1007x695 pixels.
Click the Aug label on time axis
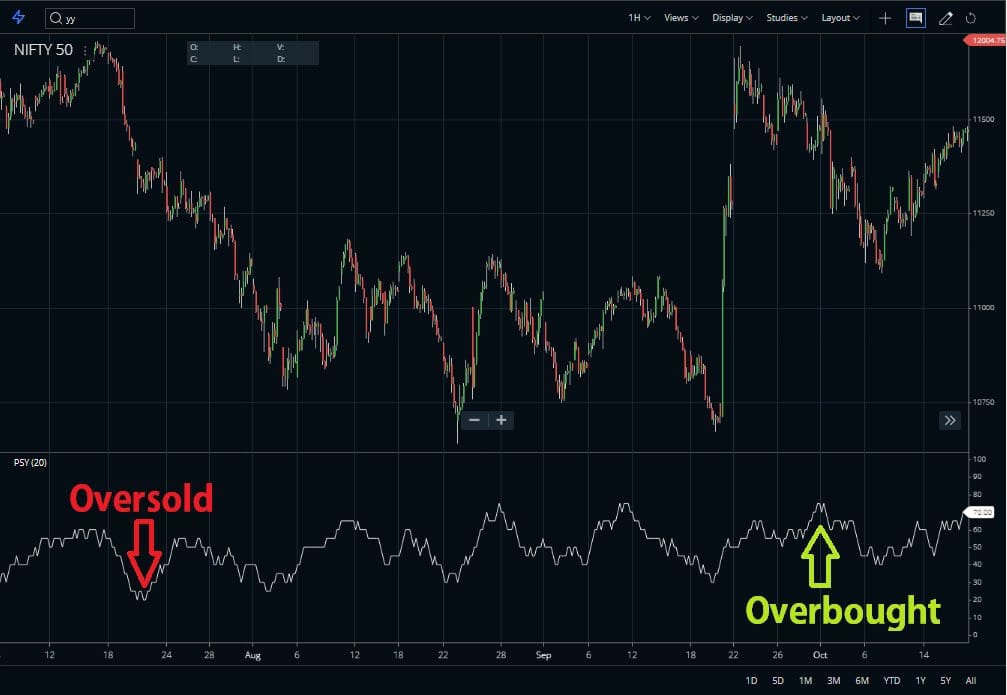click(253, 655)
